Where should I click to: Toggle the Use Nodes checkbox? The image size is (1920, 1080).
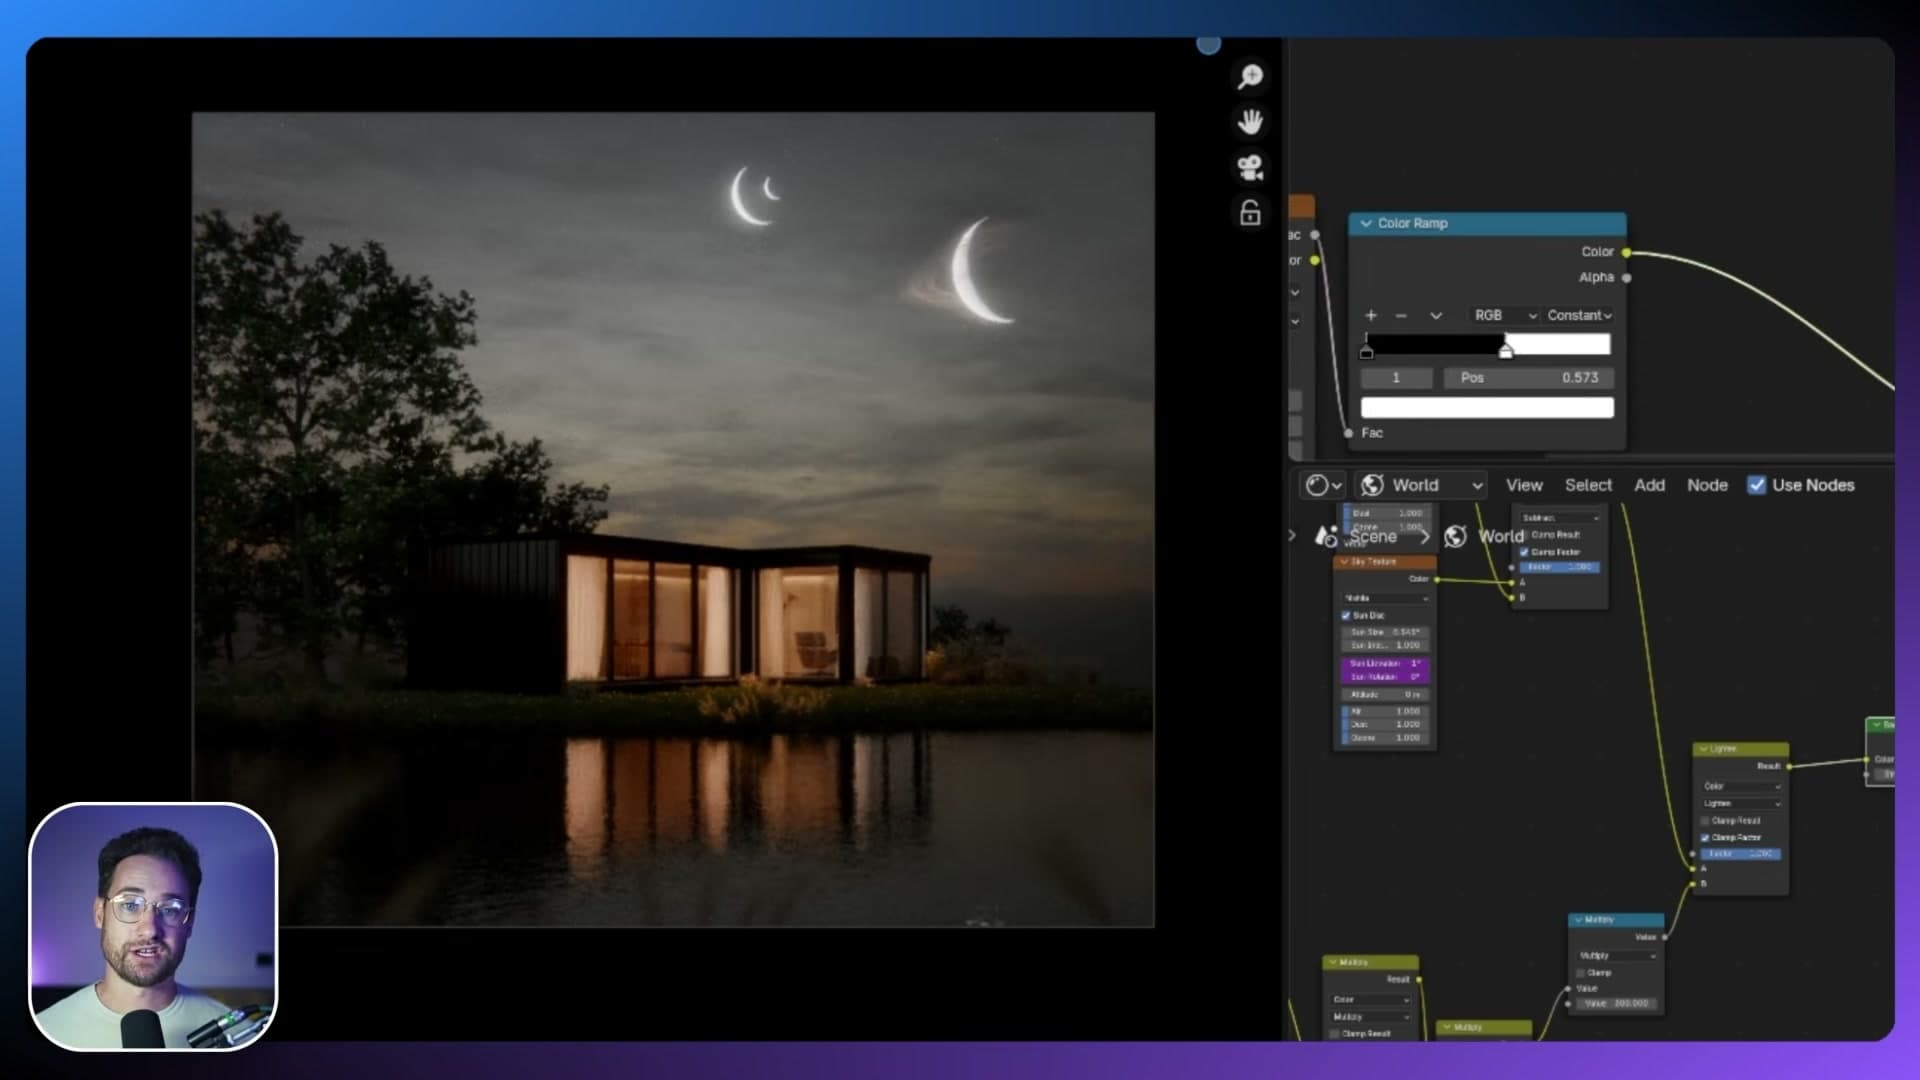tap(1756, 485)
